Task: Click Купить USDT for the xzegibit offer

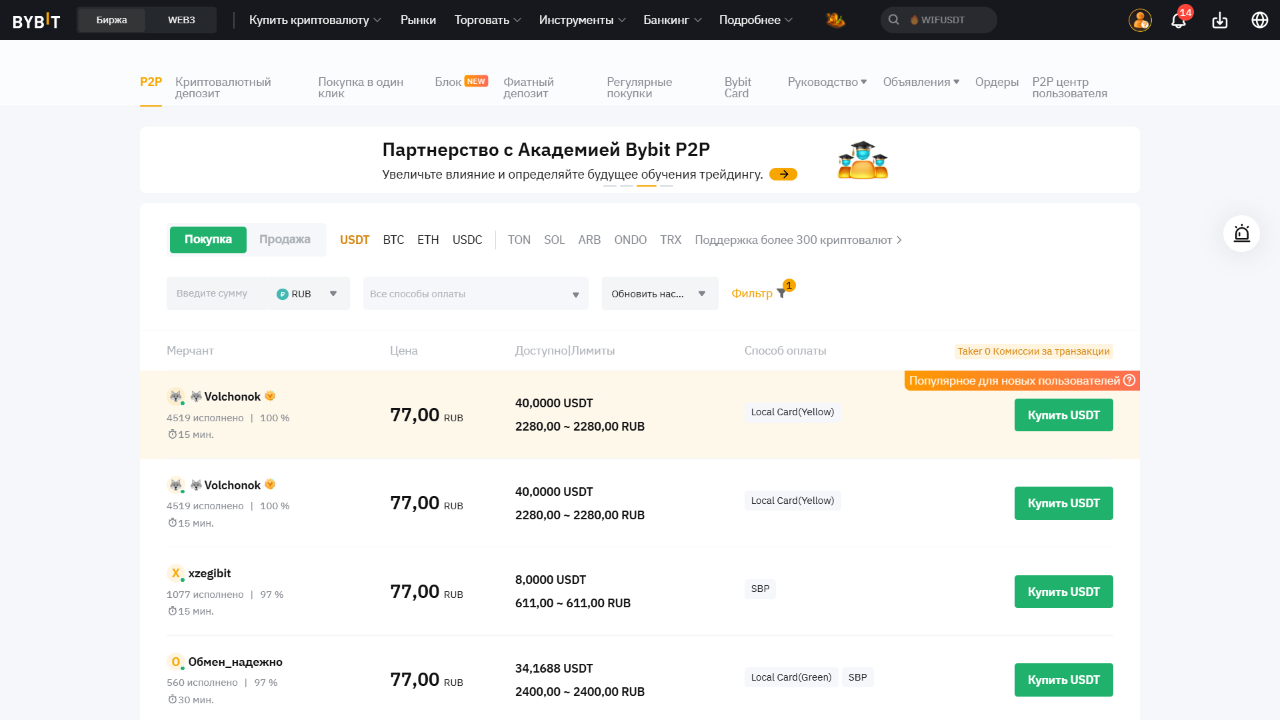Action: 1063,591
